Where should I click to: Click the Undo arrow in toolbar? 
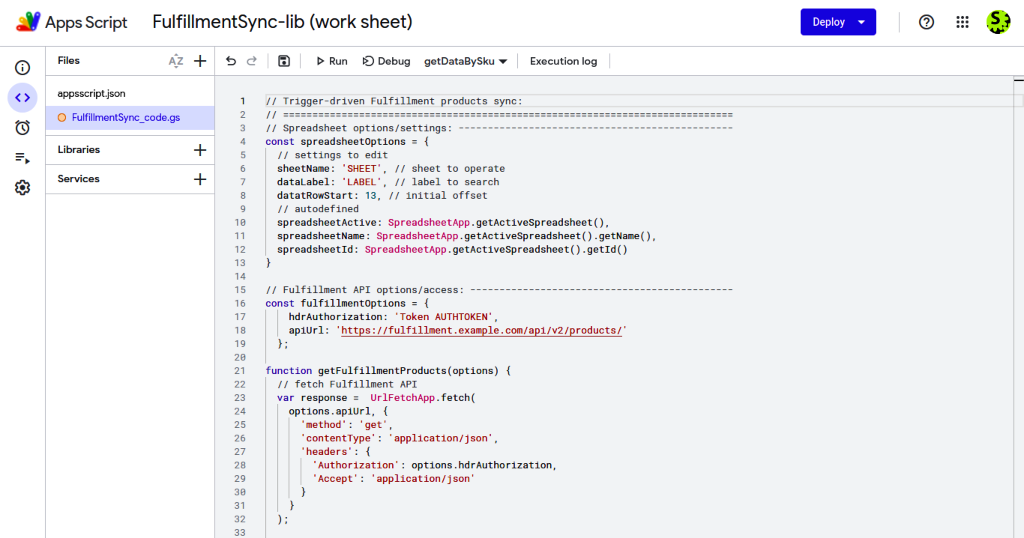231,61
